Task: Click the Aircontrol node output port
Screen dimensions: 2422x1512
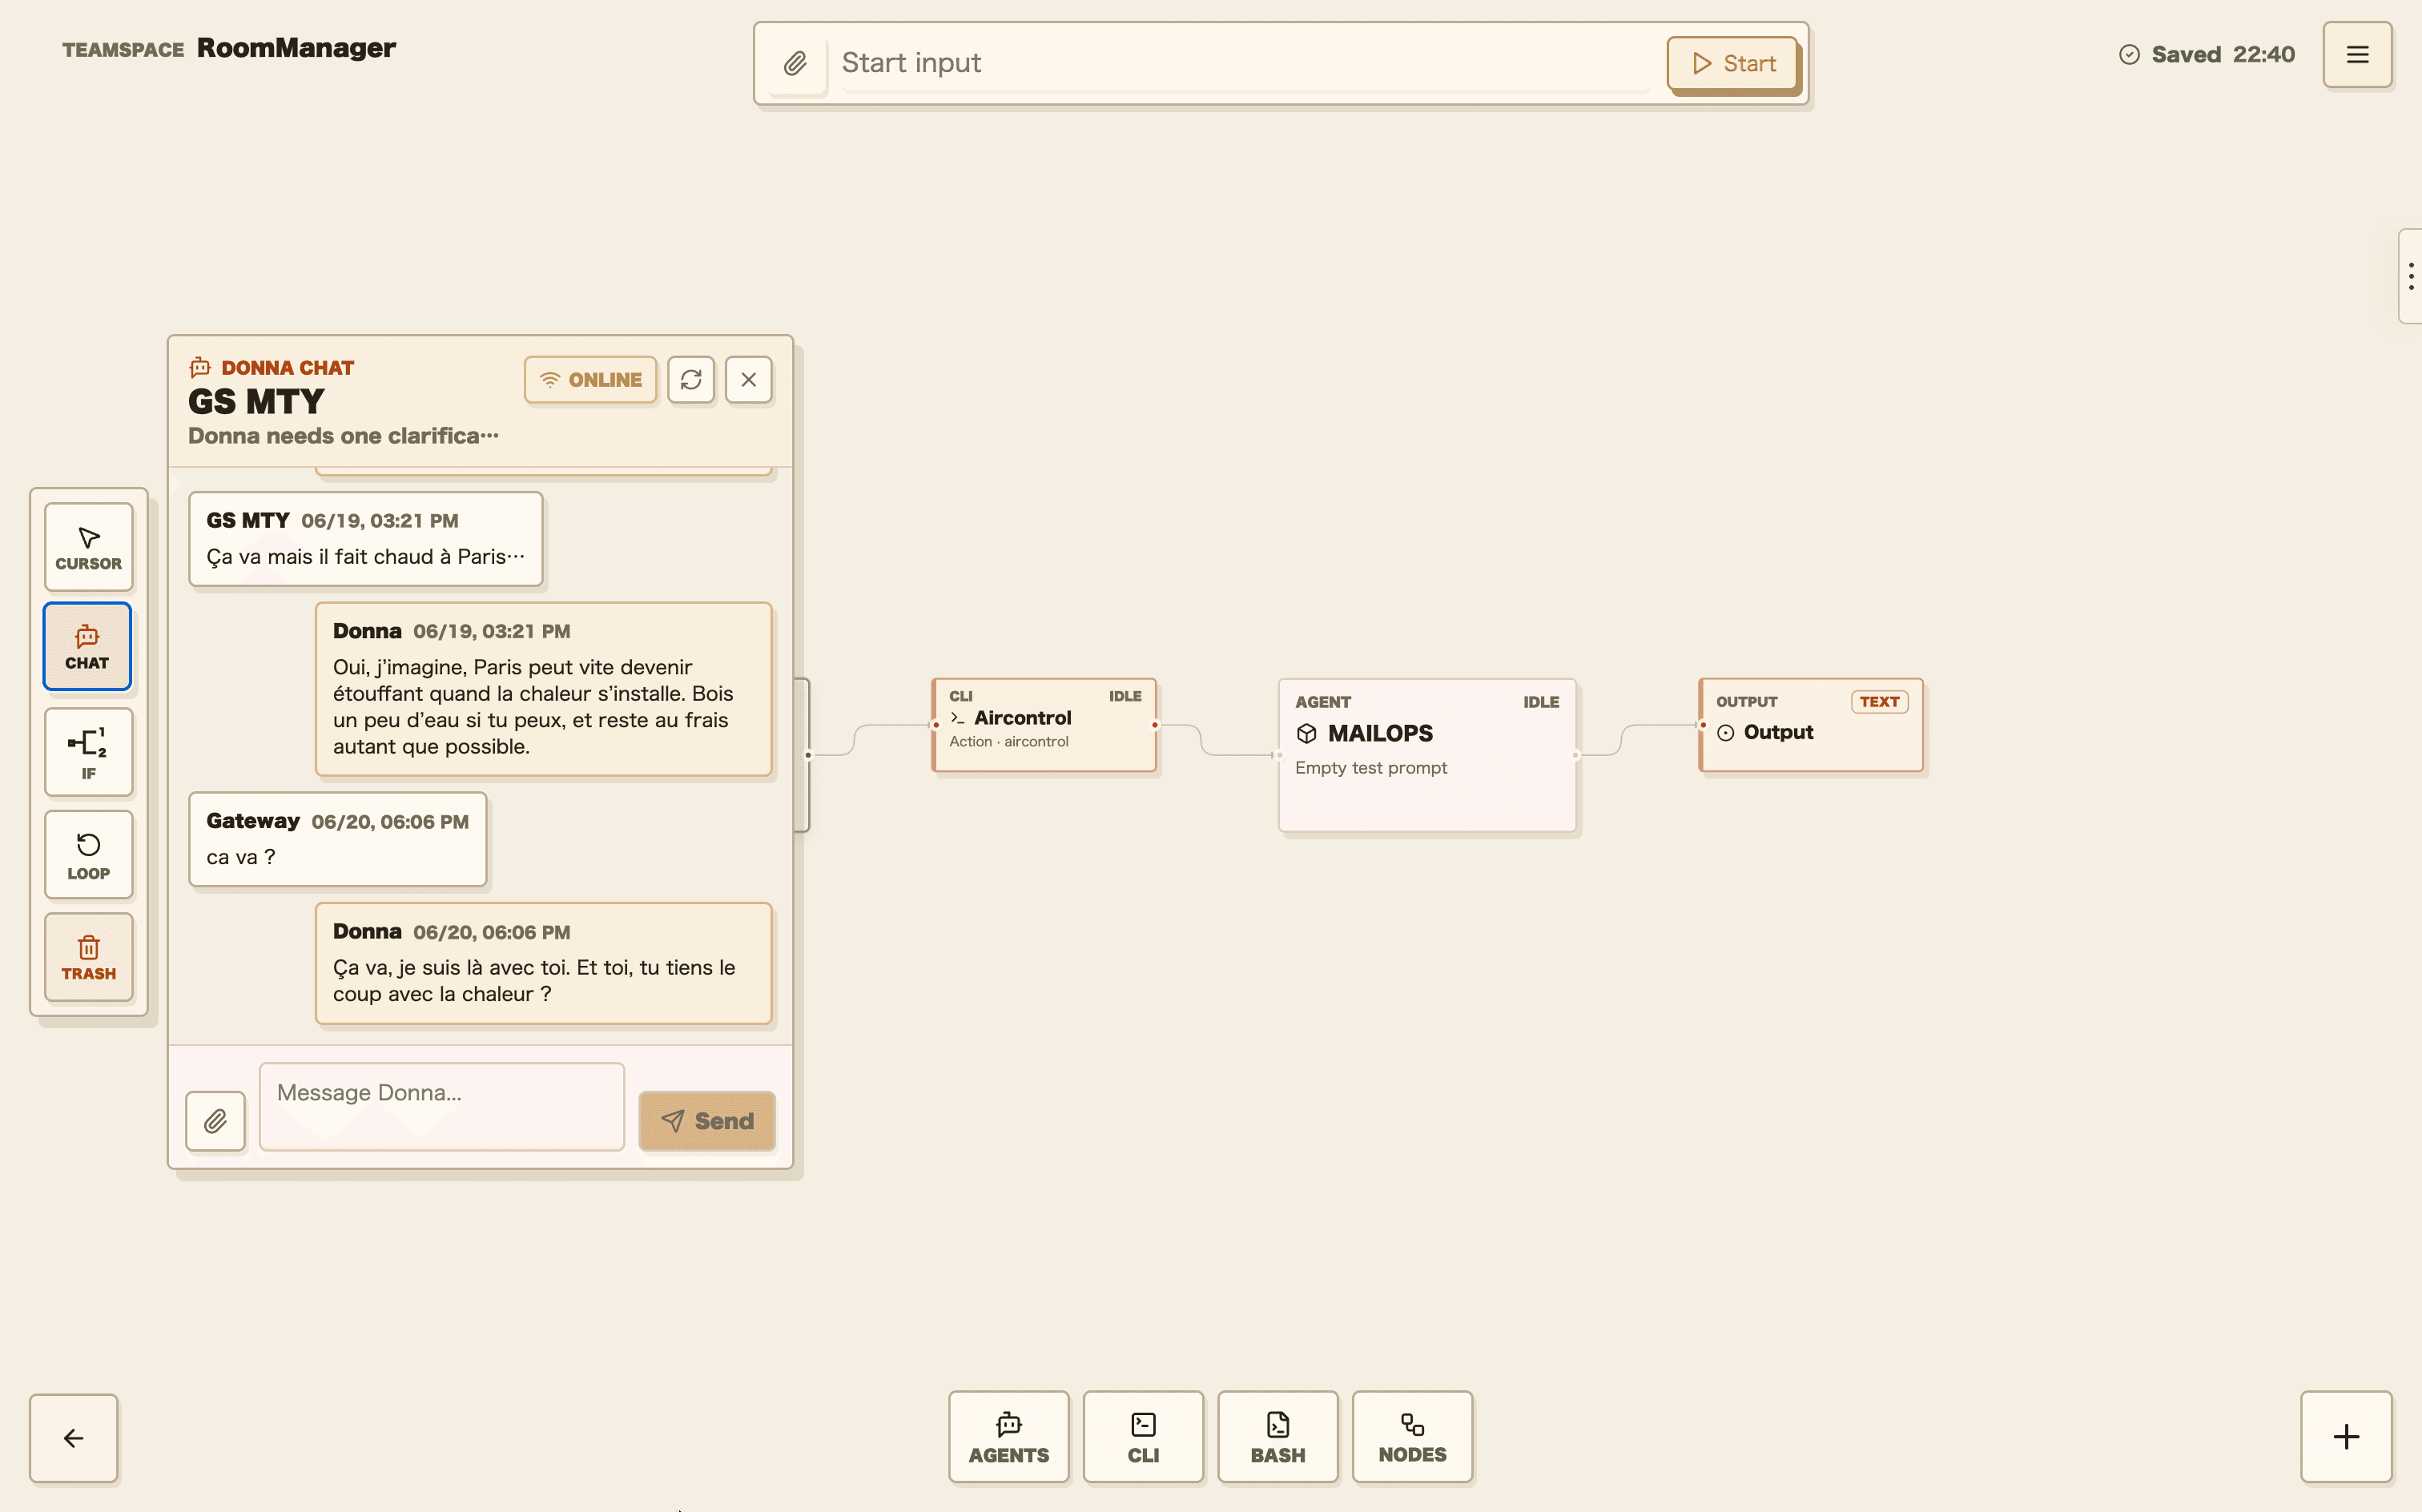Action: point(1155,725)
